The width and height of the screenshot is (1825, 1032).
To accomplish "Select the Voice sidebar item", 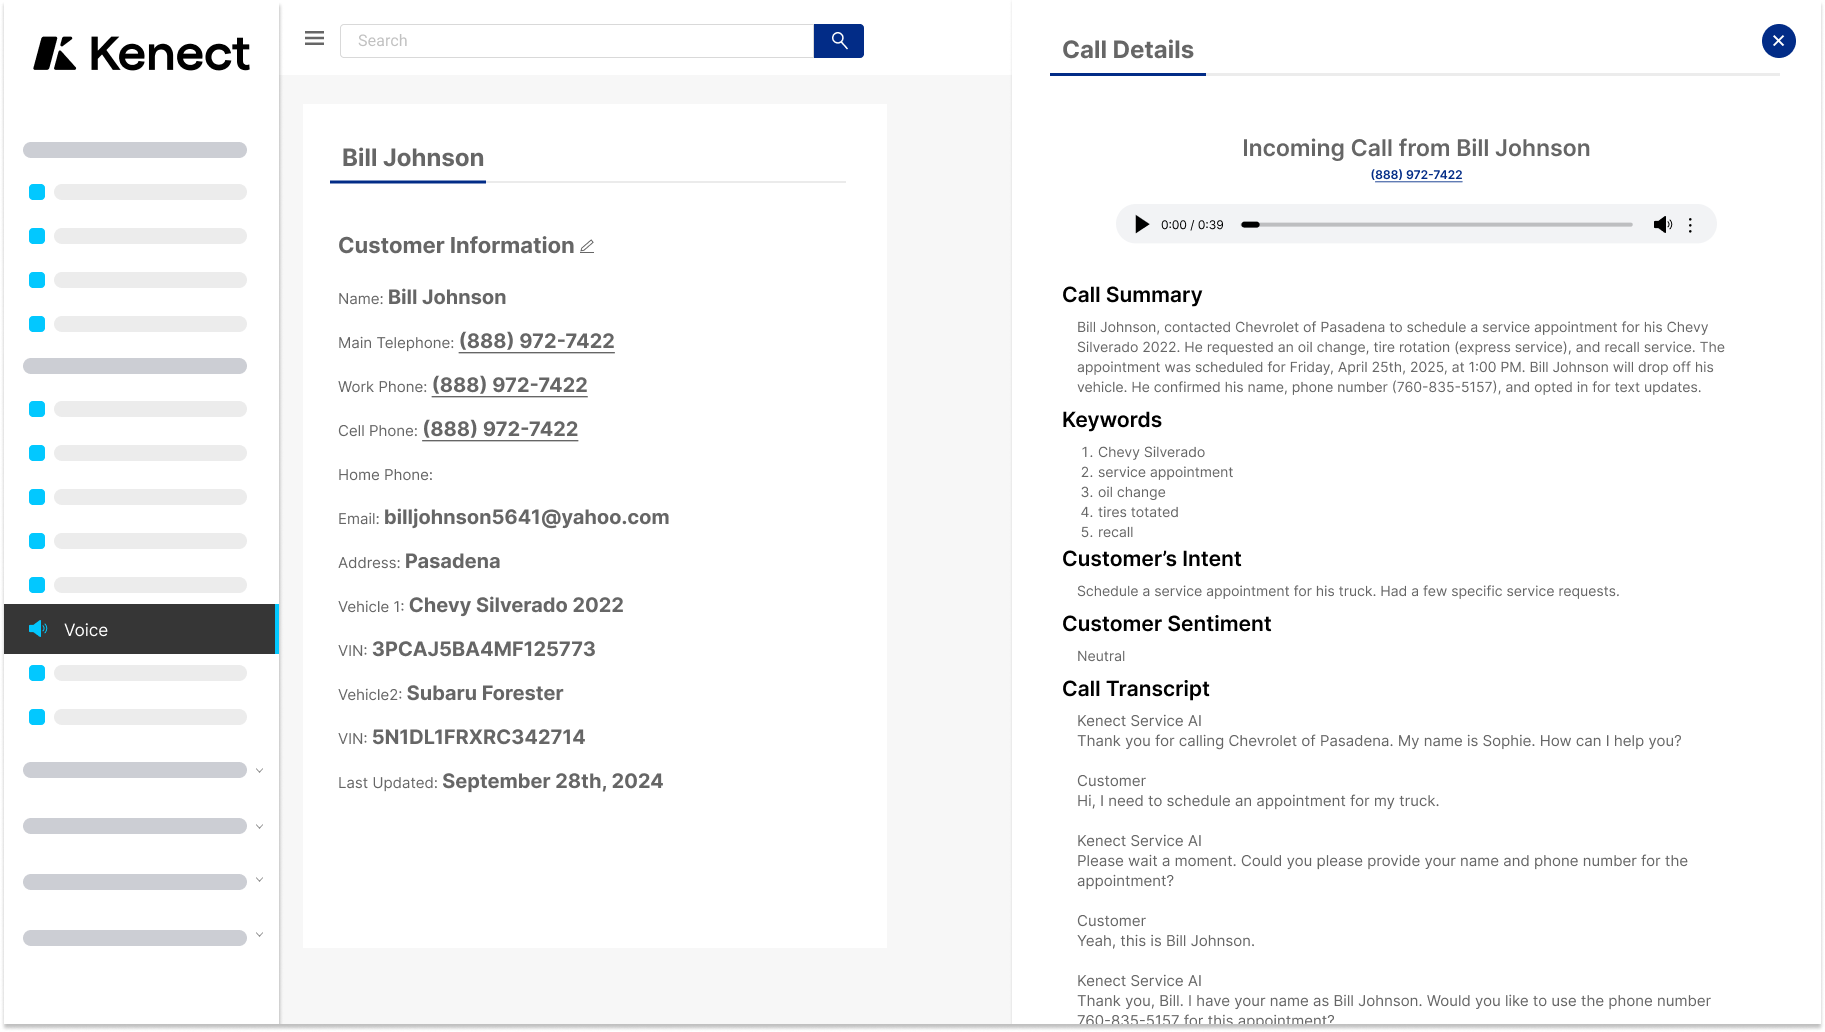I will coord(140,629).
